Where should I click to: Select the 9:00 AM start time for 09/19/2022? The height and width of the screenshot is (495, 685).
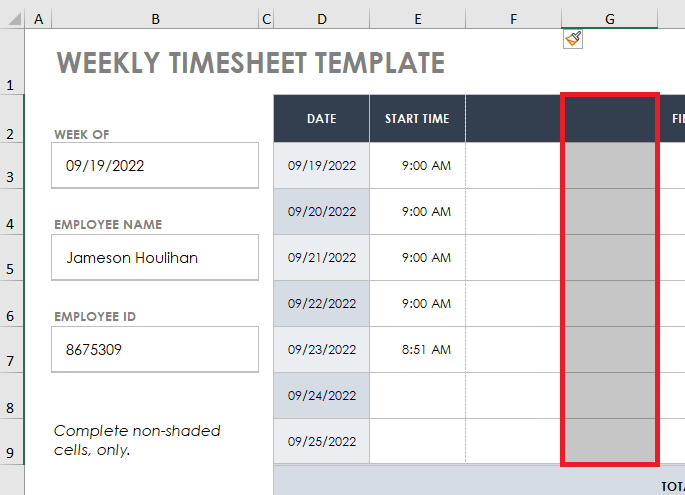click(x=418, y=166)
